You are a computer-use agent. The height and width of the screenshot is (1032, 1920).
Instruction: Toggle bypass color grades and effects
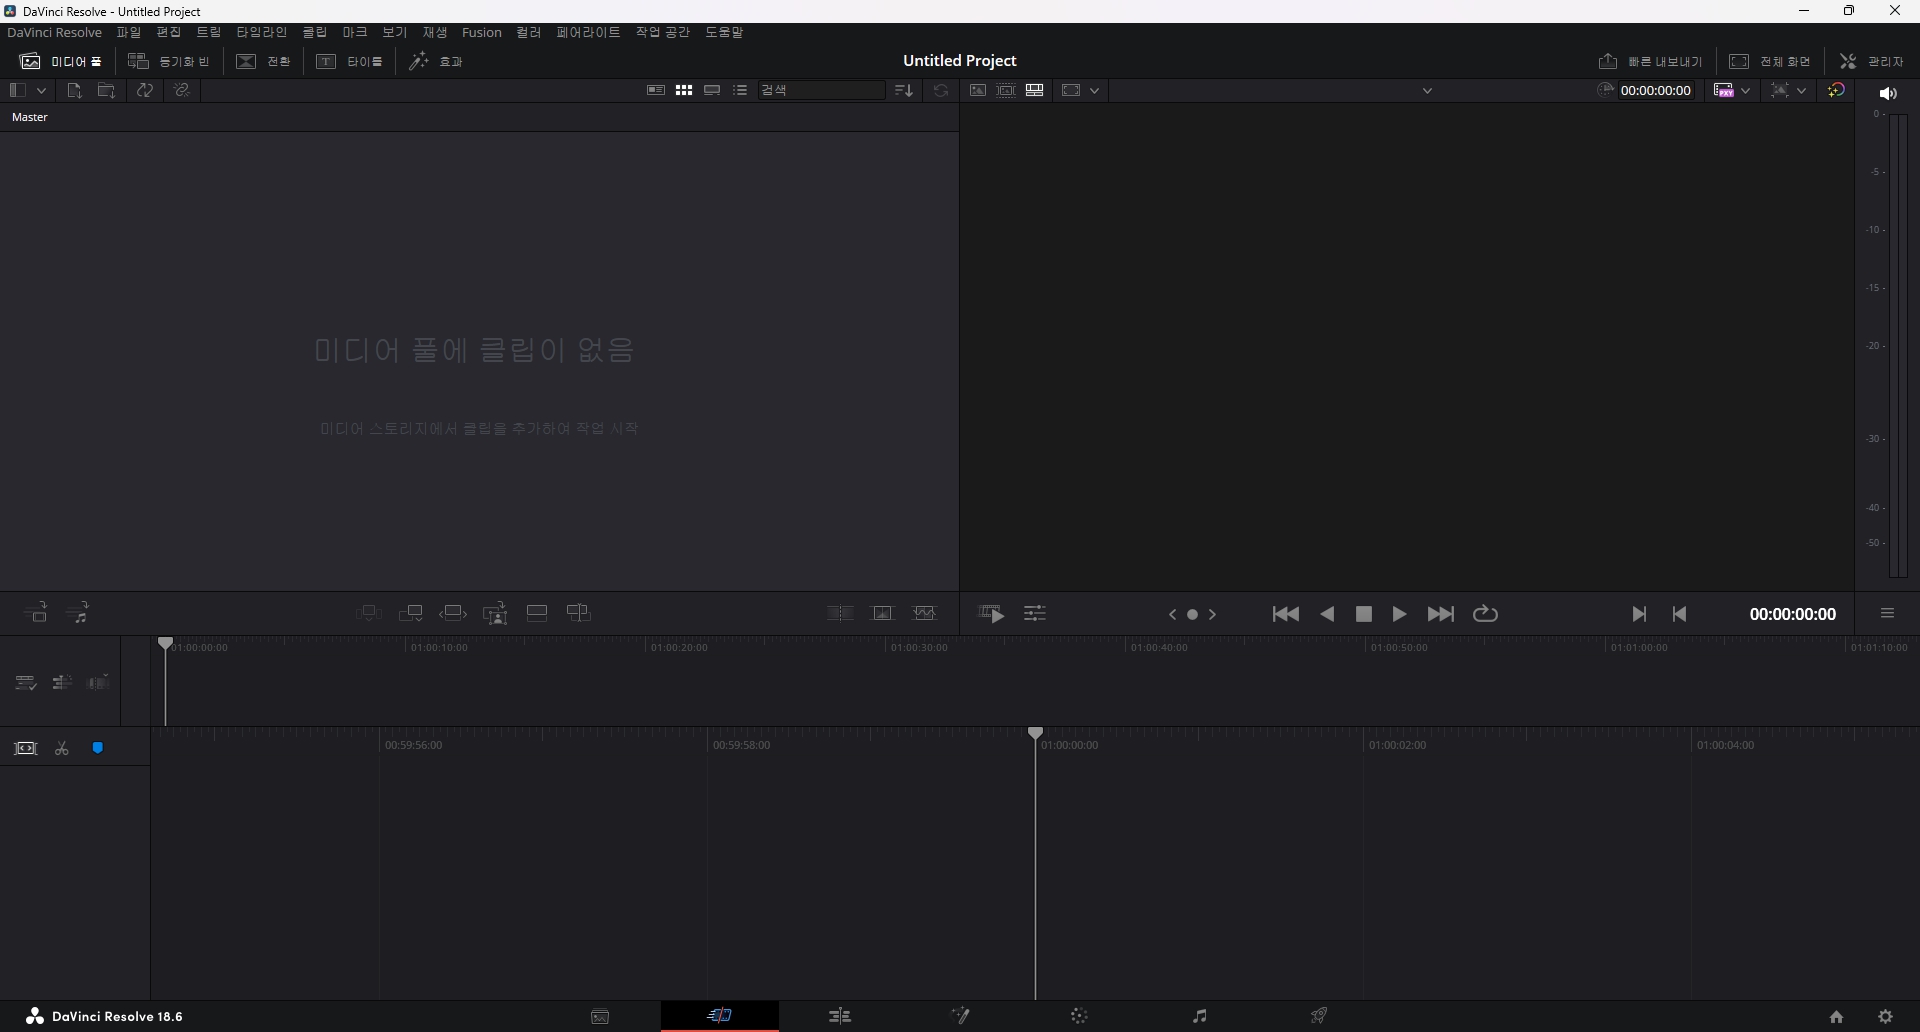[1836, 90]
